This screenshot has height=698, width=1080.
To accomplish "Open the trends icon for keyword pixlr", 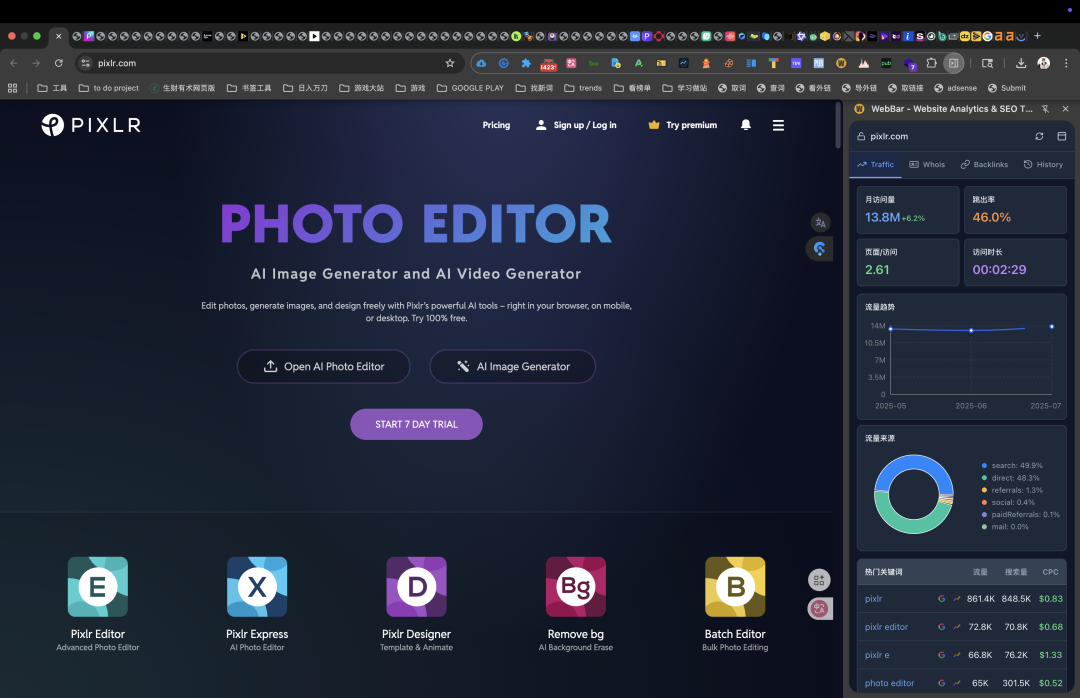I will tap(957, 599).
